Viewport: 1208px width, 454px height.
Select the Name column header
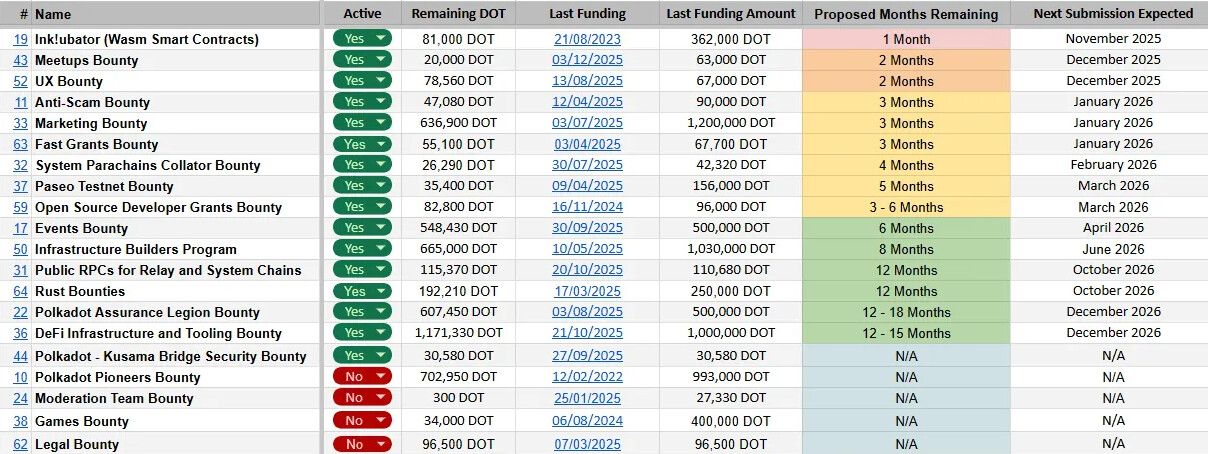[53, 15]
